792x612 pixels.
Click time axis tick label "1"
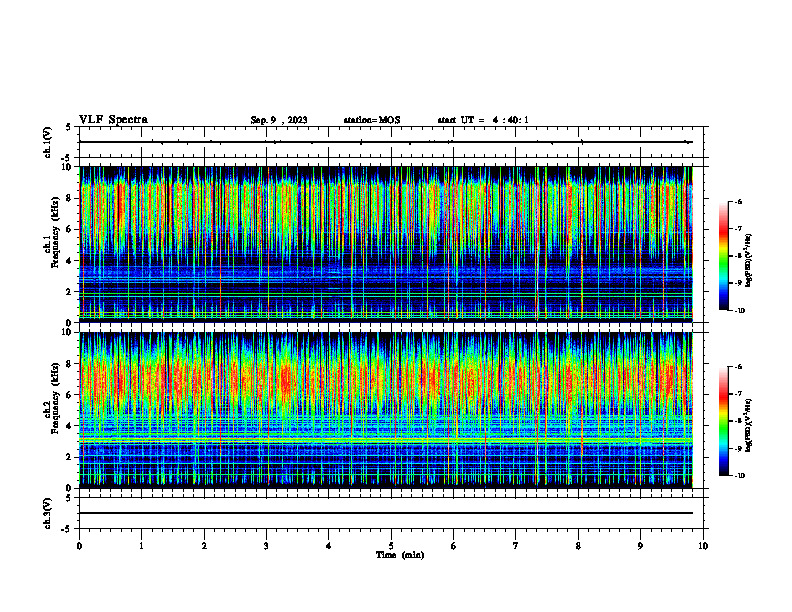point(141,546)
